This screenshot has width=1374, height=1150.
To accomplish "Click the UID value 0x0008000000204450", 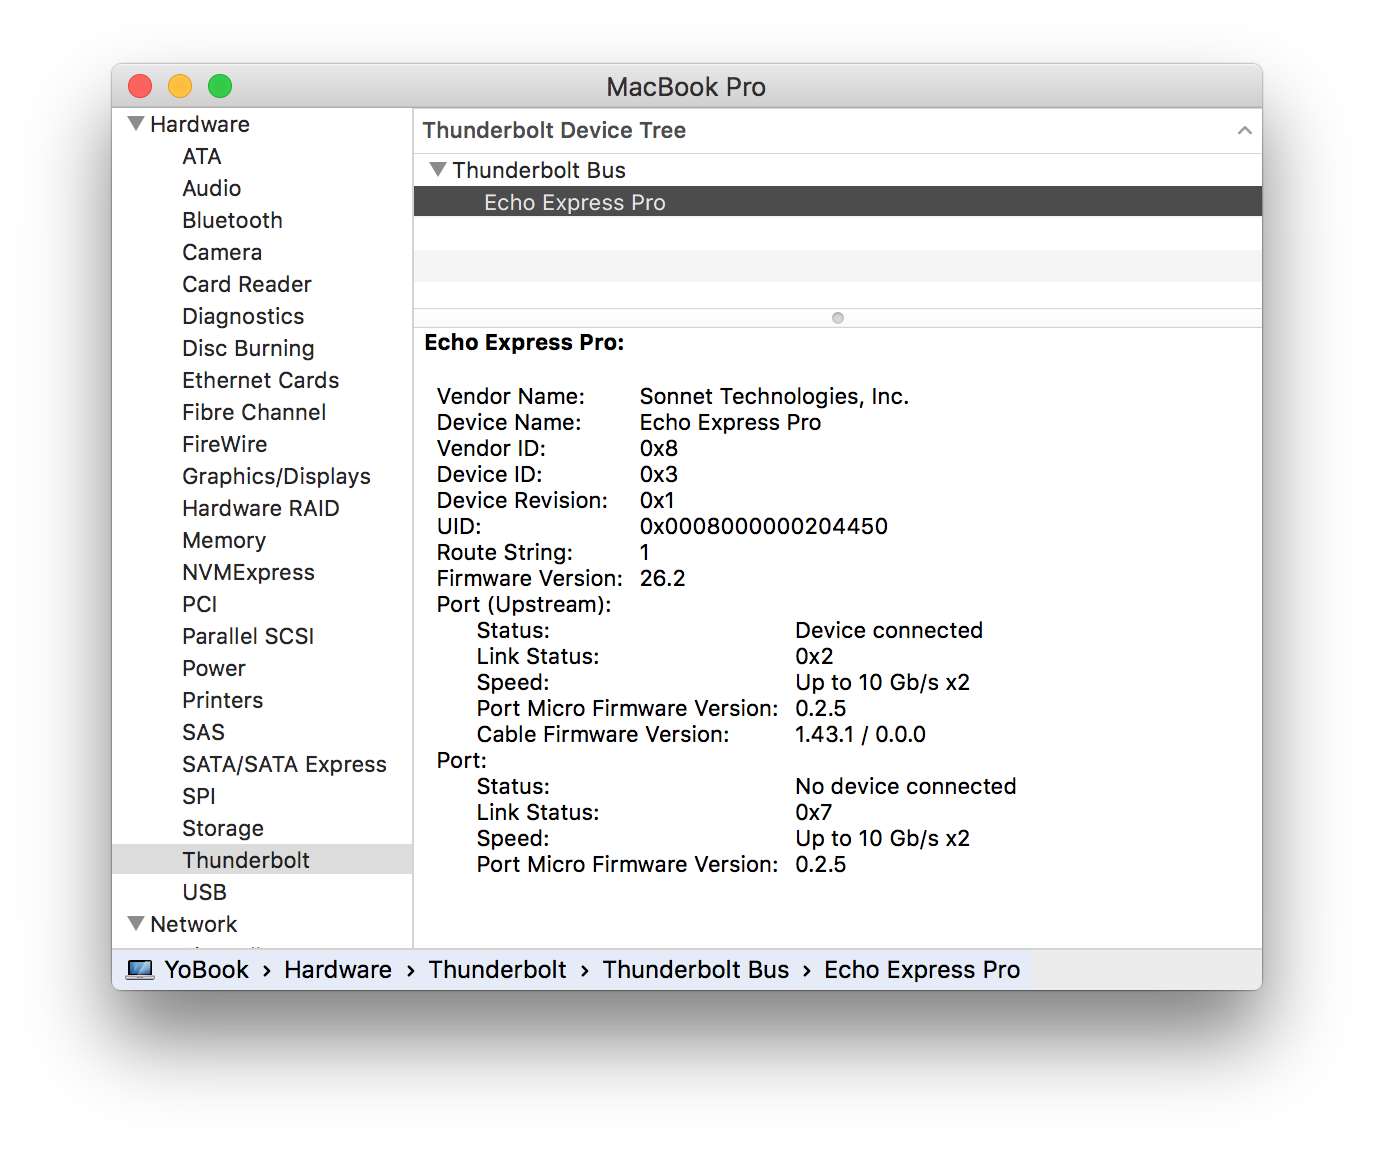I will (764, 526).
